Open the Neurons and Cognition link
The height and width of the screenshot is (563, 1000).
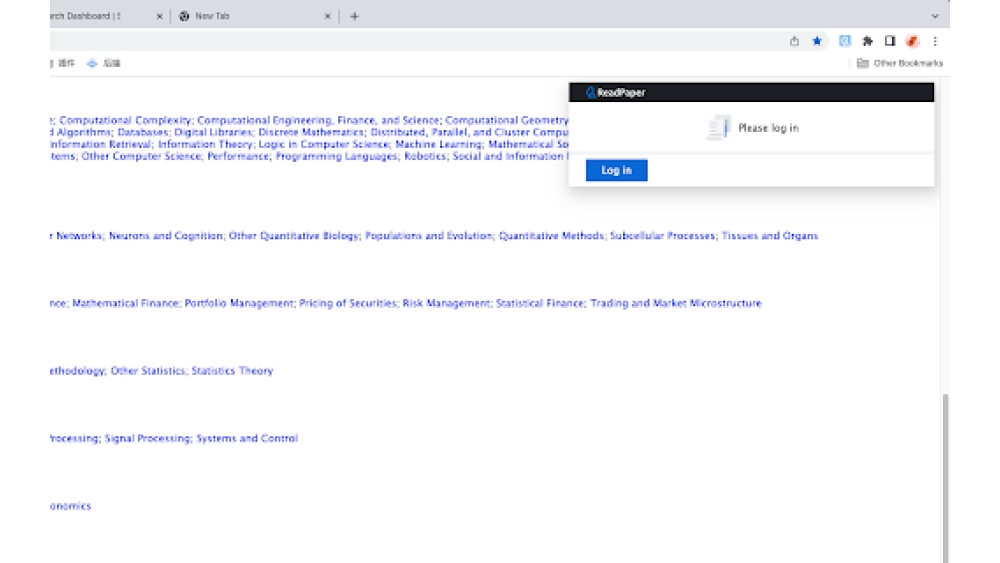point(166,236)
